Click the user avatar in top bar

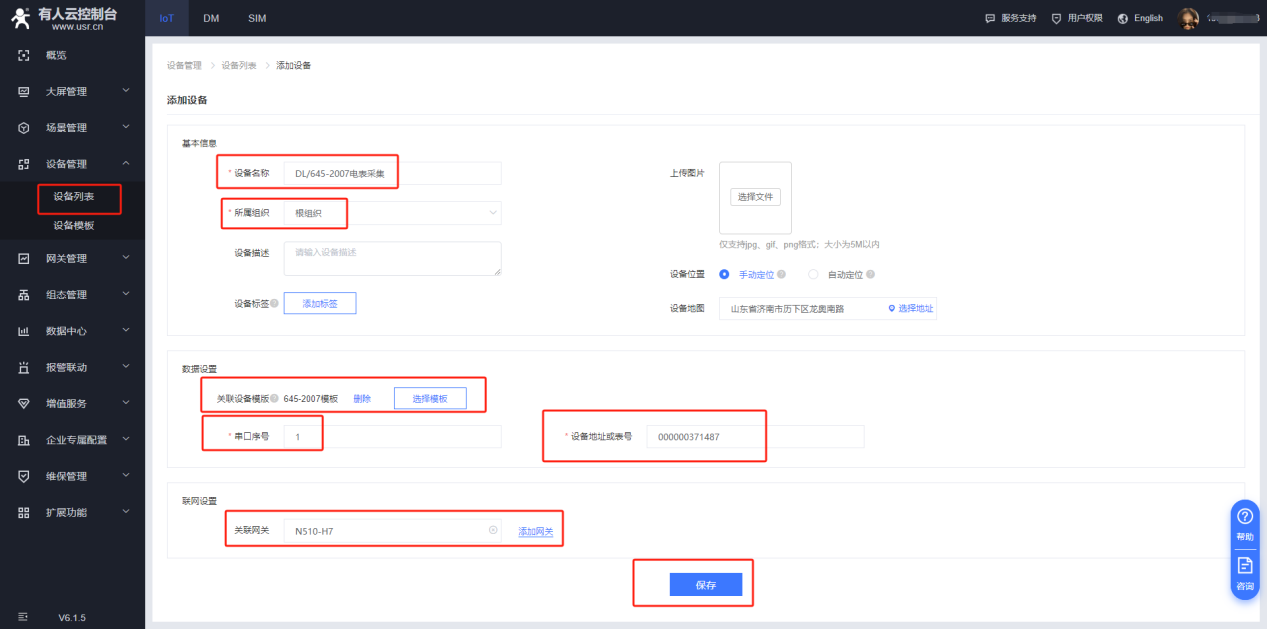[x=1188, y=18]
